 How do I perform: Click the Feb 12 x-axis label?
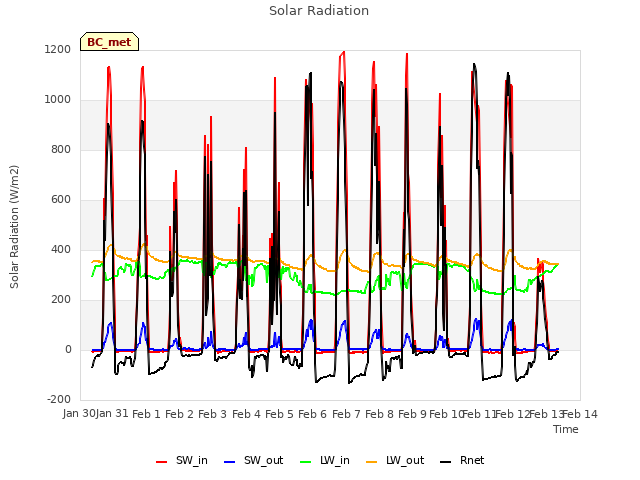[x=513, y=414]
